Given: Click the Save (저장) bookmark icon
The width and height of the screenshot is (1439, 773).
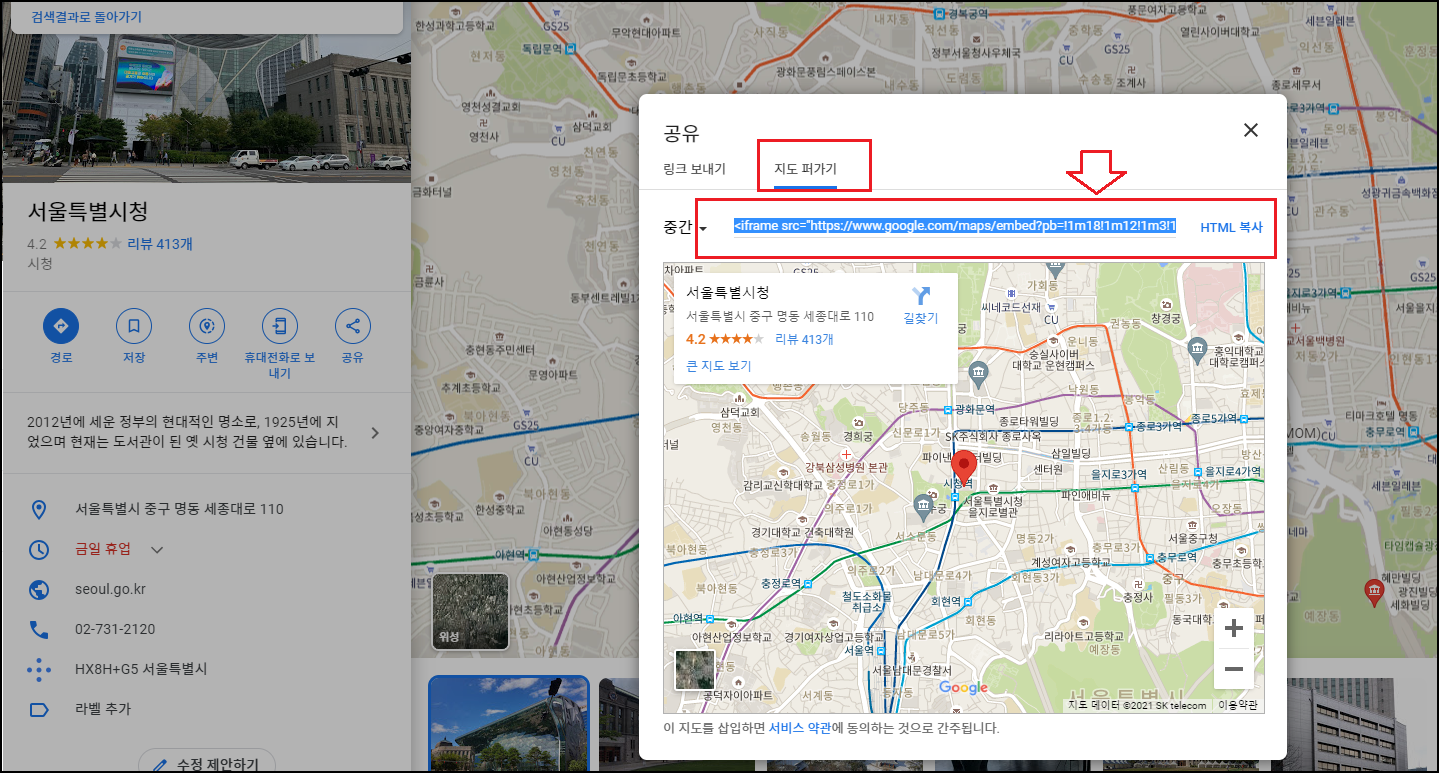Looking at the screenshot, I should [x=134, y=326].
